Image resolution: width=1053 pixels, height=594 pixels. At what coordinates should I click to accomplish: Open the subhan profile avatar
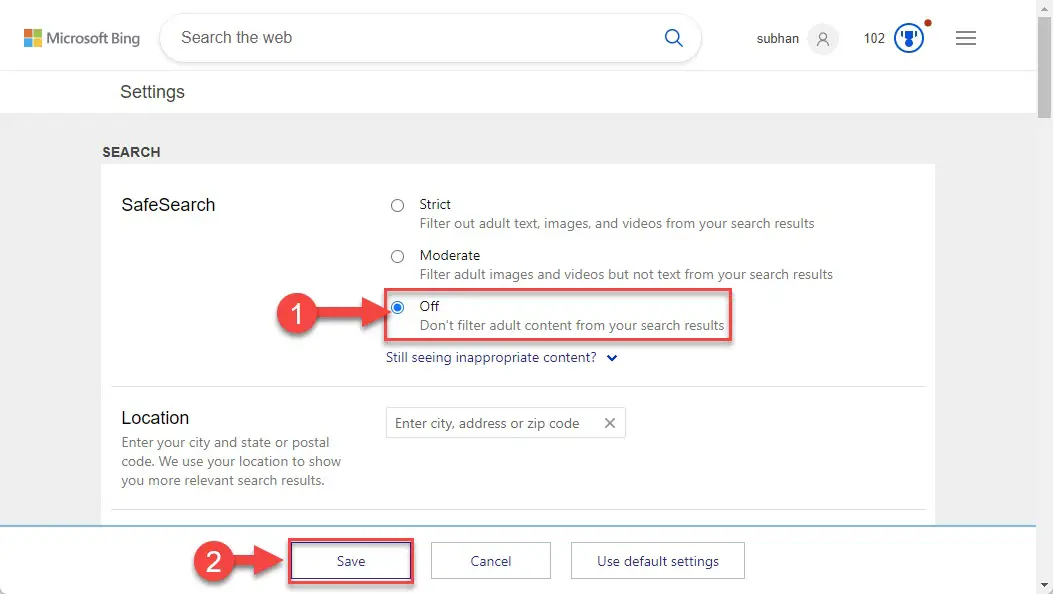pyautogui.click(x=822, y=39)
